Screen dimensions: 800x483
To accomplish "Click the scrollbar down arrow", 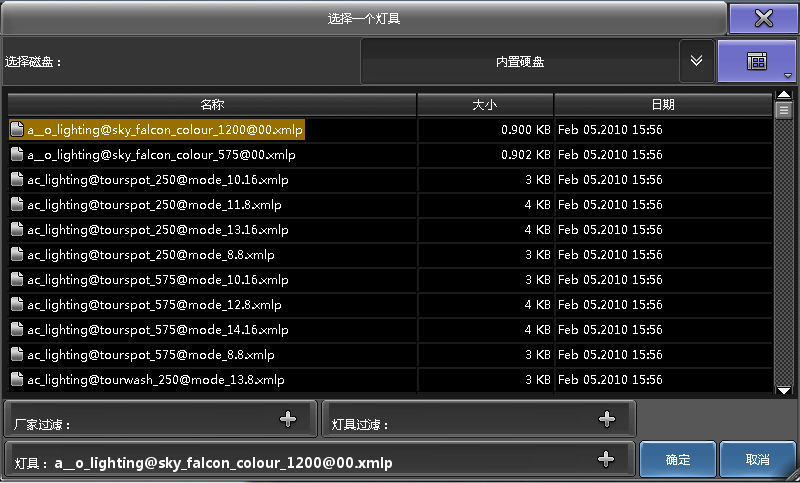I will [784, 390].
